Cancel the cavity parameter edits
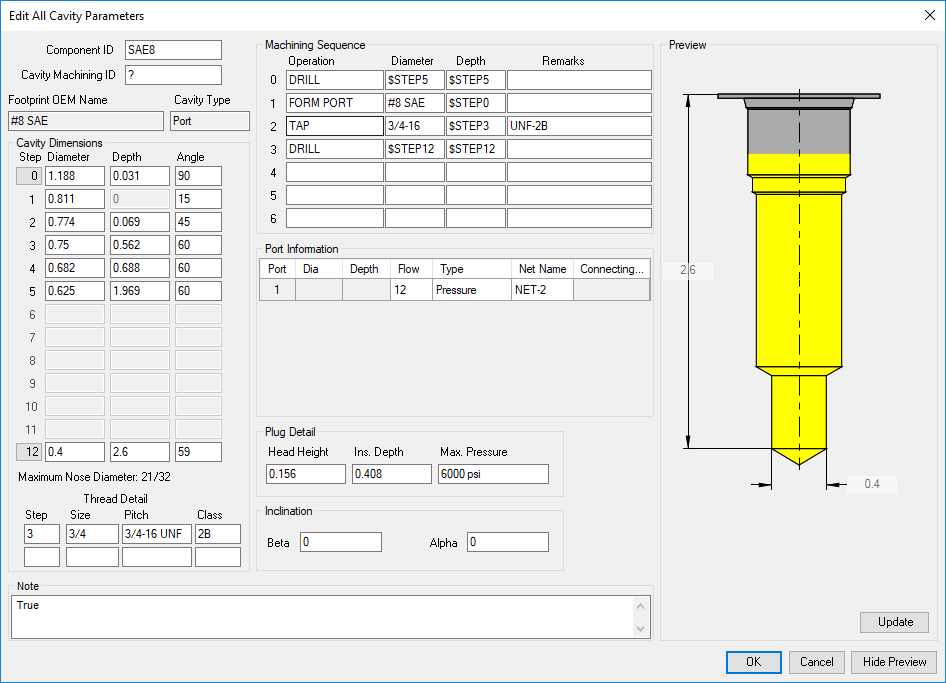 [x=816, y=662]
